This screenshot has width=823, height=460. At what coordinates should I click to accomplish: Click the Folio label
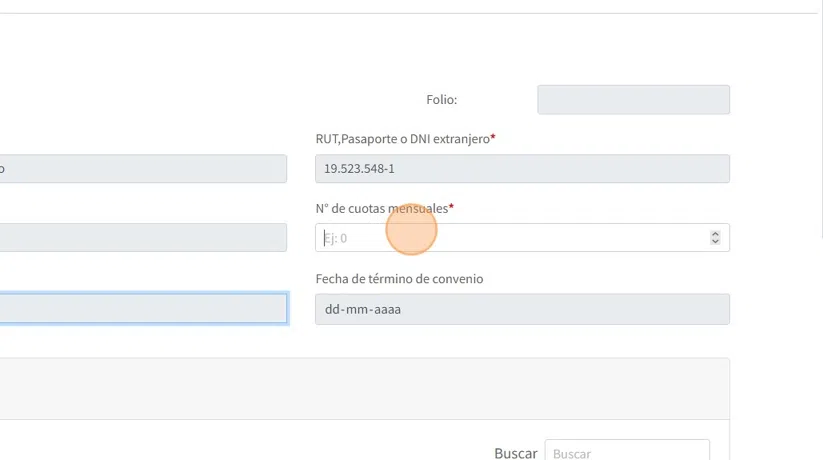pos(441,100)
